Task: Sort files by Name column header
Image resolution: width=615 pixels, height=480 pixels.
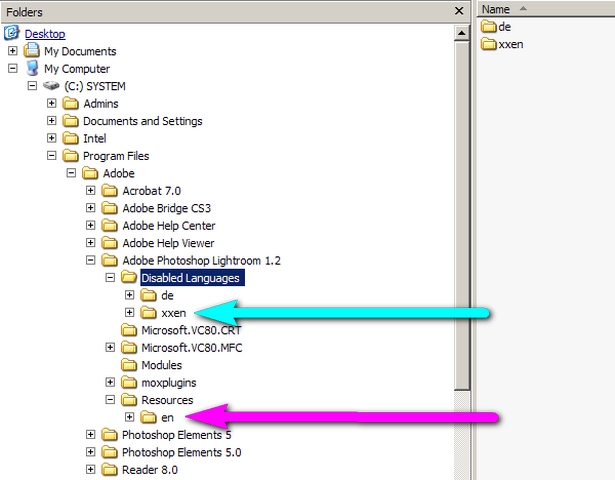Action: (546, 9)
